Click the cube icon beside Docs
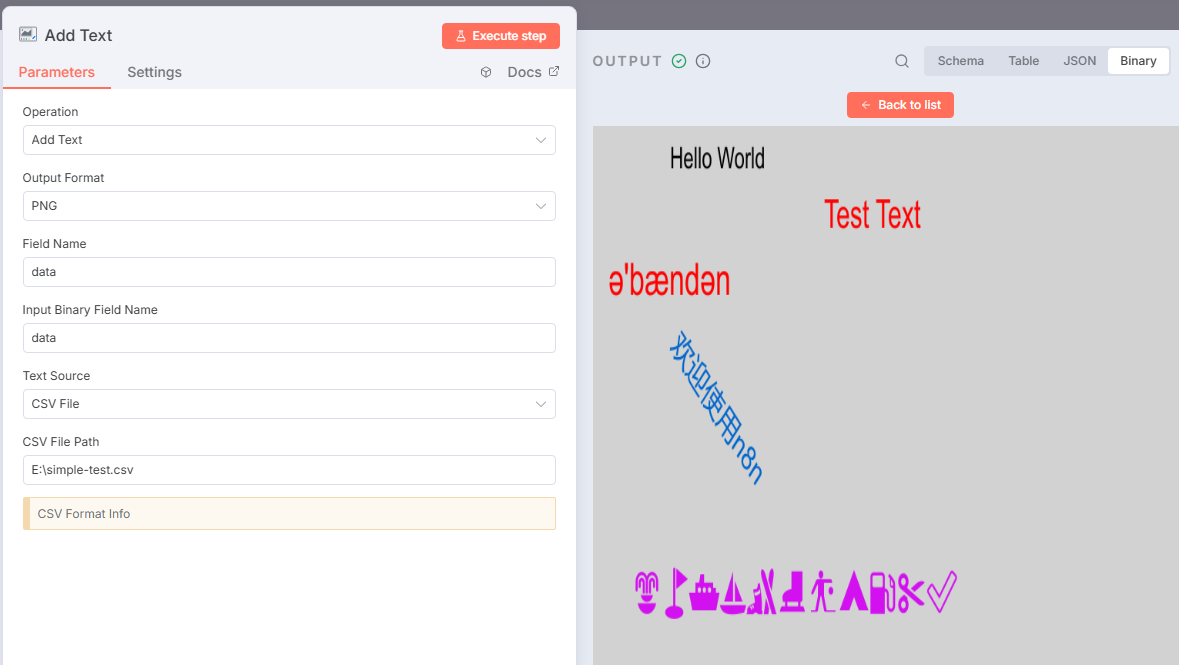 pos(486,72)
